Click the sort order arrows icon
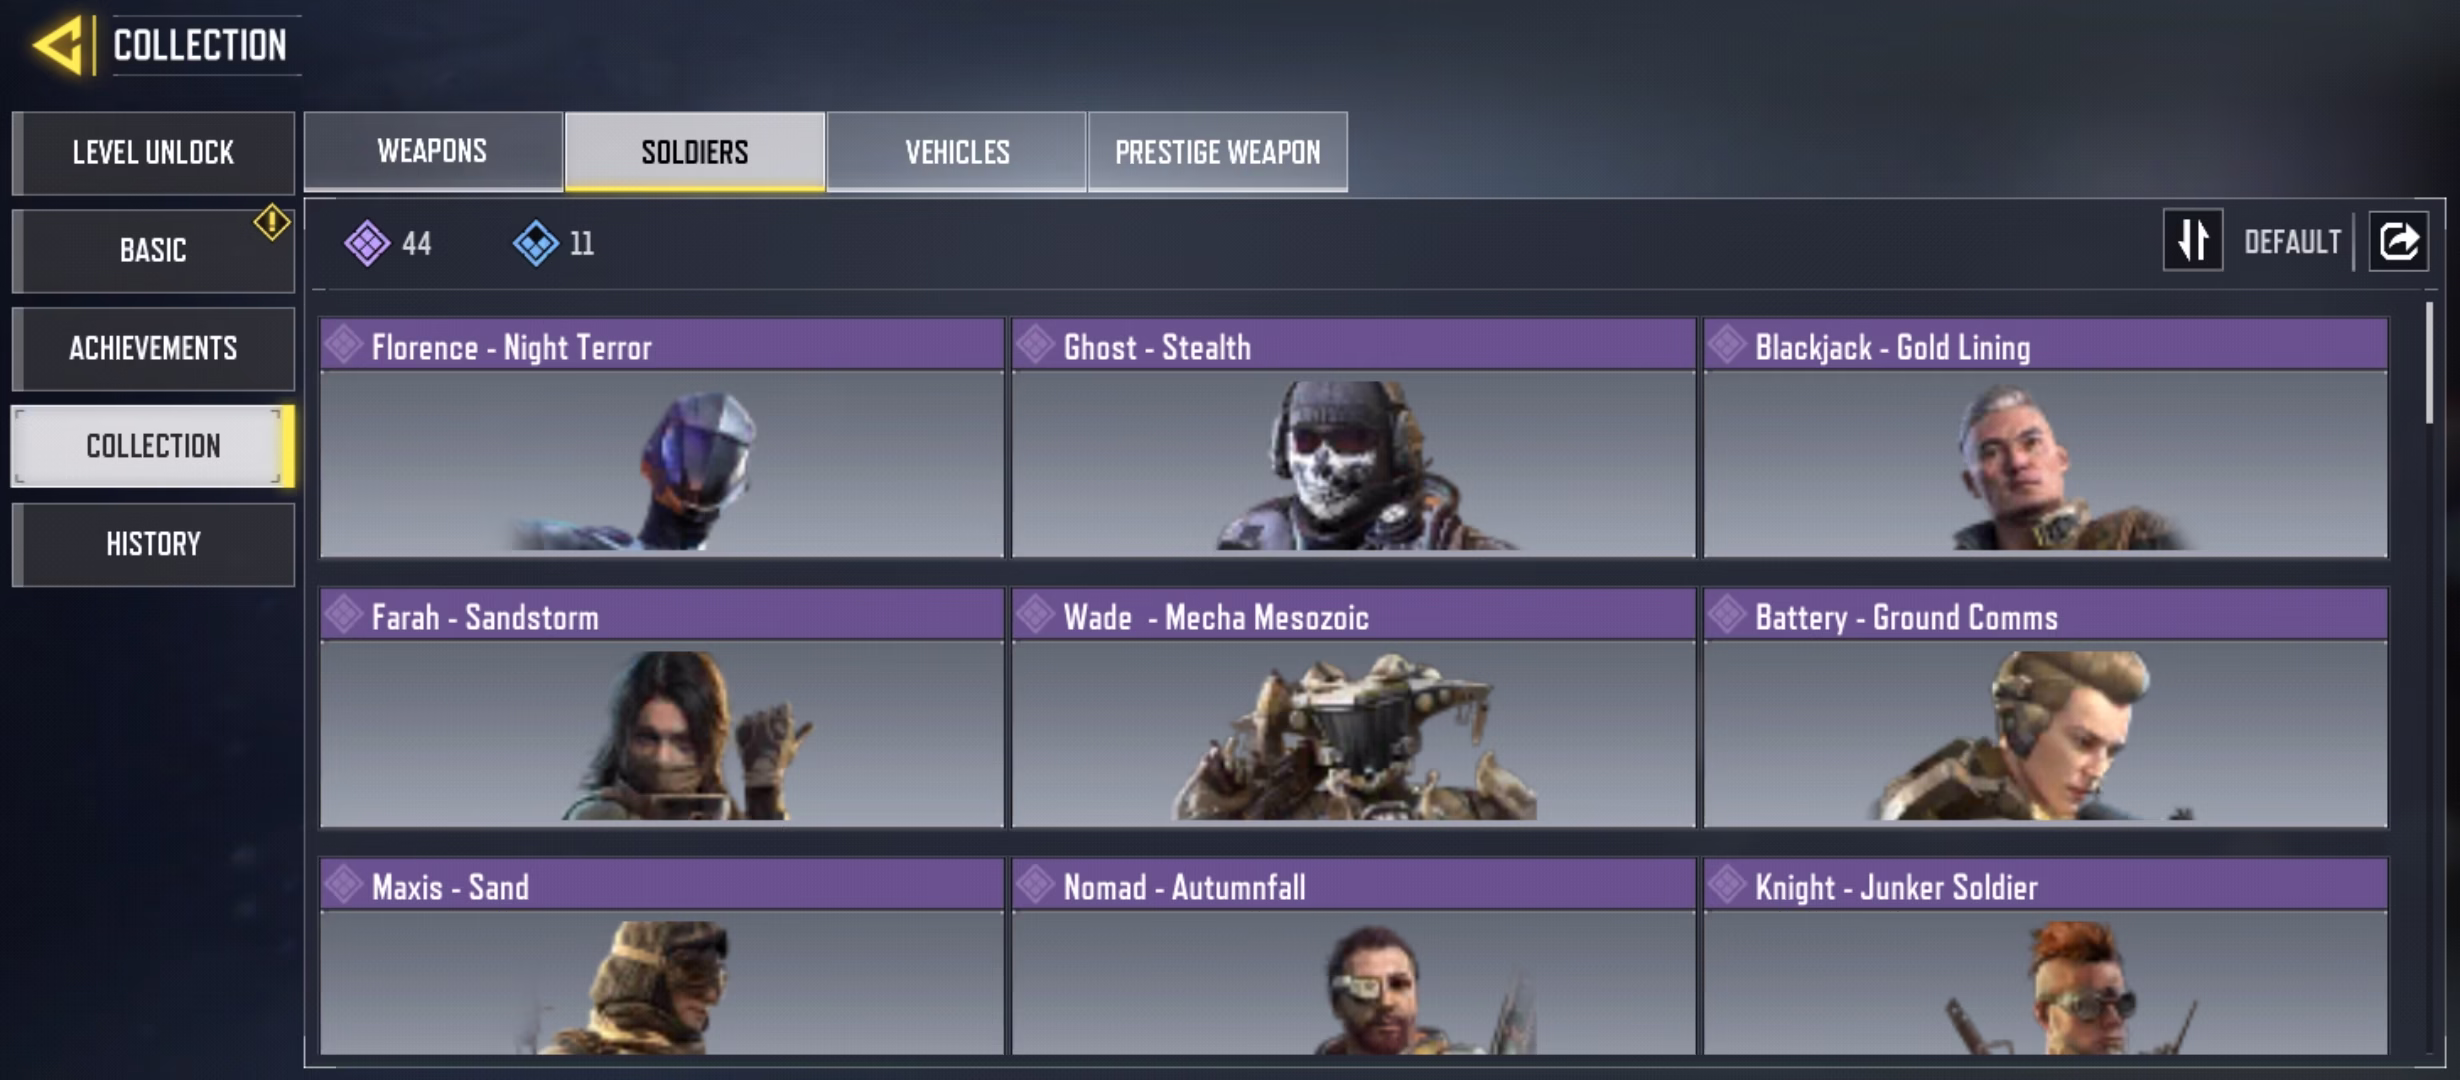This screenshot has height=1080, width=2460. tap(2193, 240)
